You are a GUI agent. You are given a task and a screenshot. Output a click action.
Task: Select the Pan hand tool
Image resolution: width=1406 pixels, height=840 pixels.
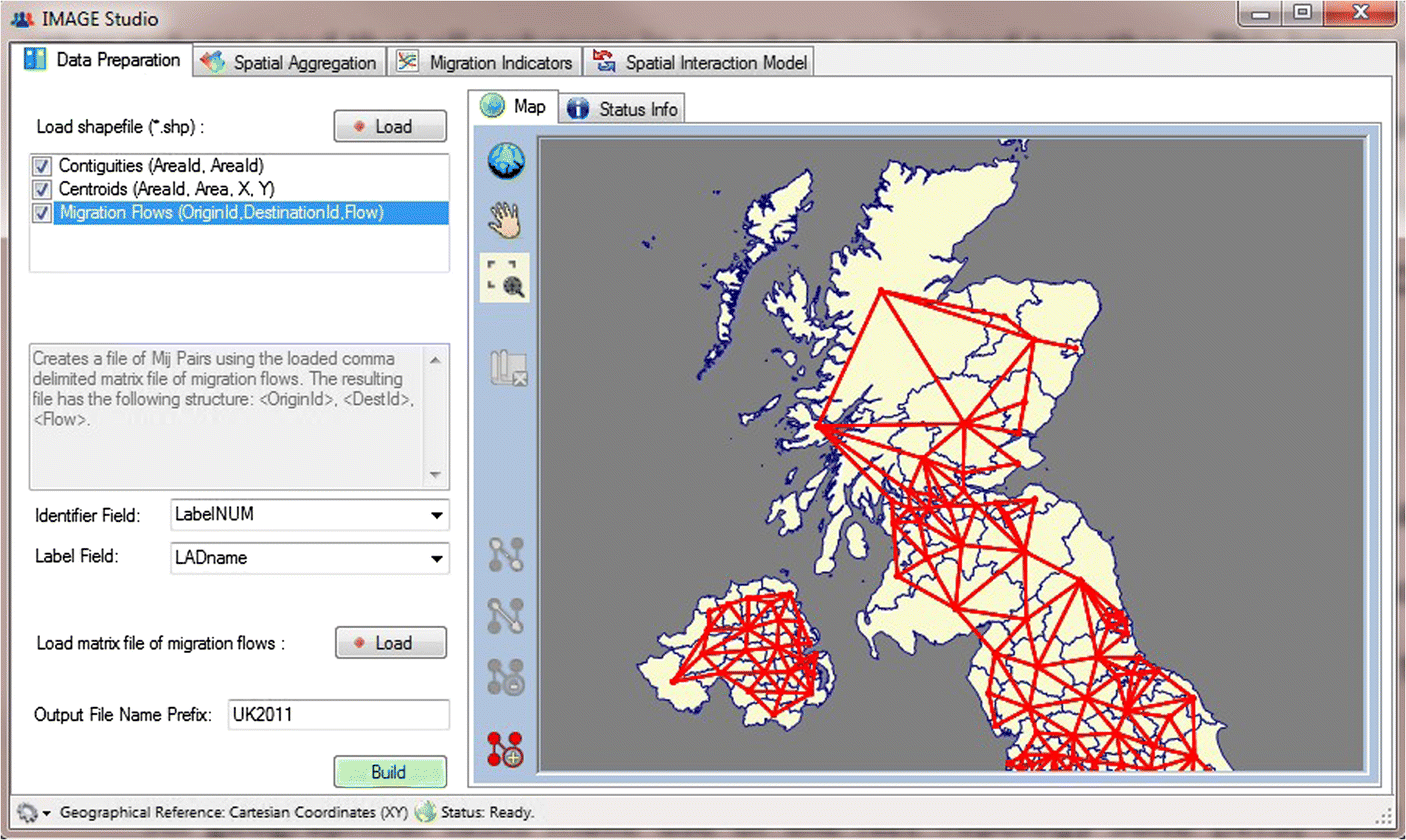507,220
